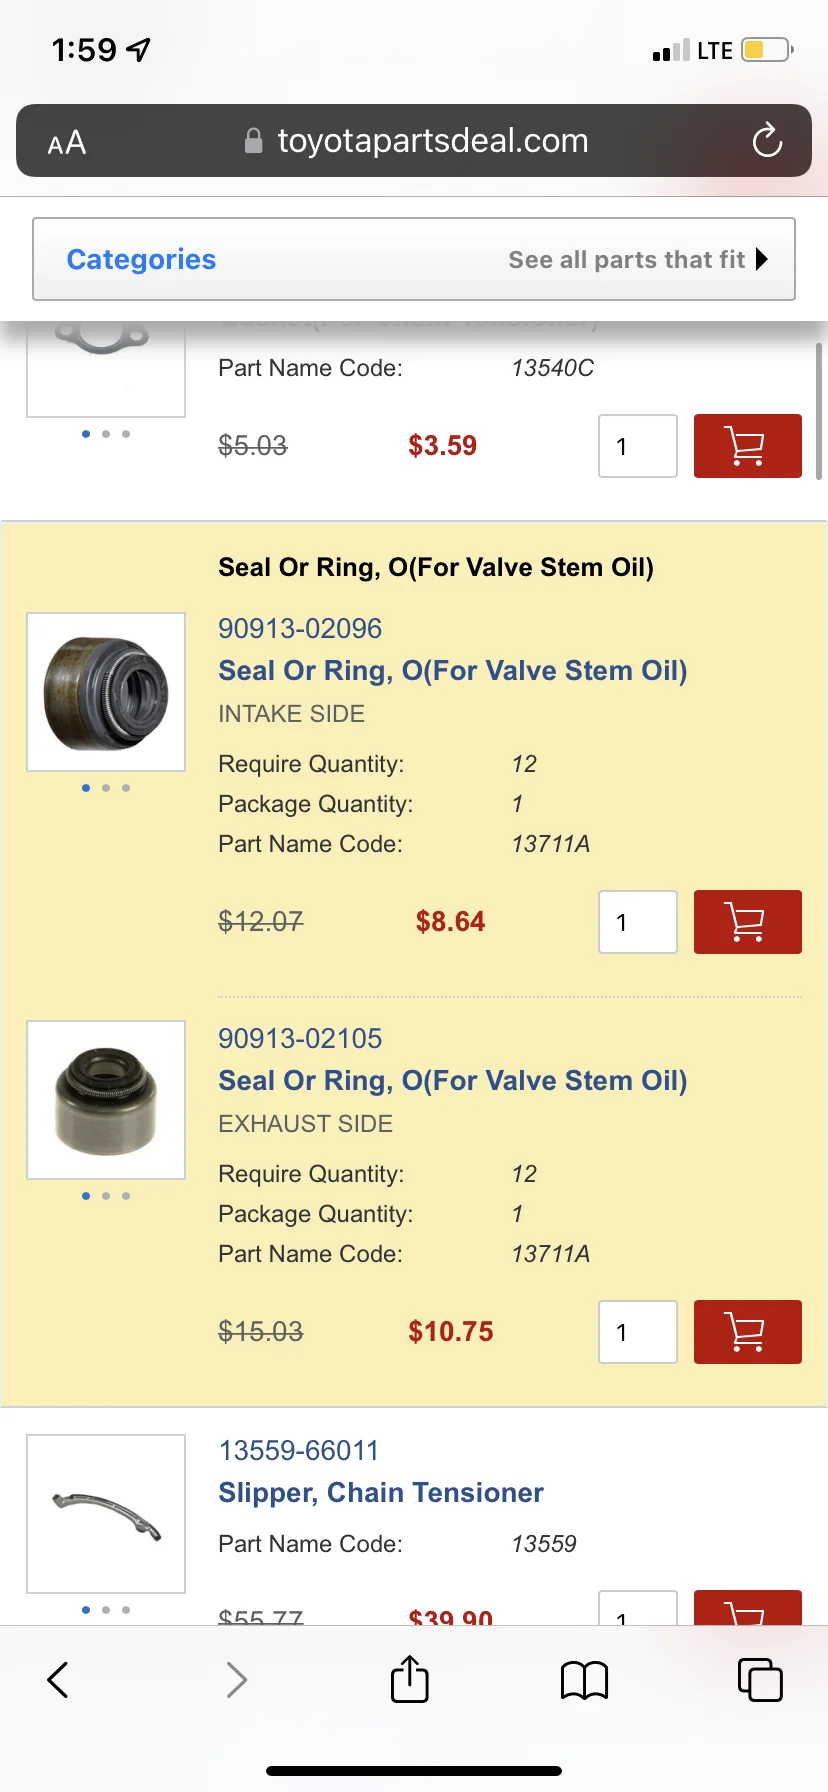Open the Slipper, Chain Tensioner link
This screenshot has width=828, height=1792.
380,1493
